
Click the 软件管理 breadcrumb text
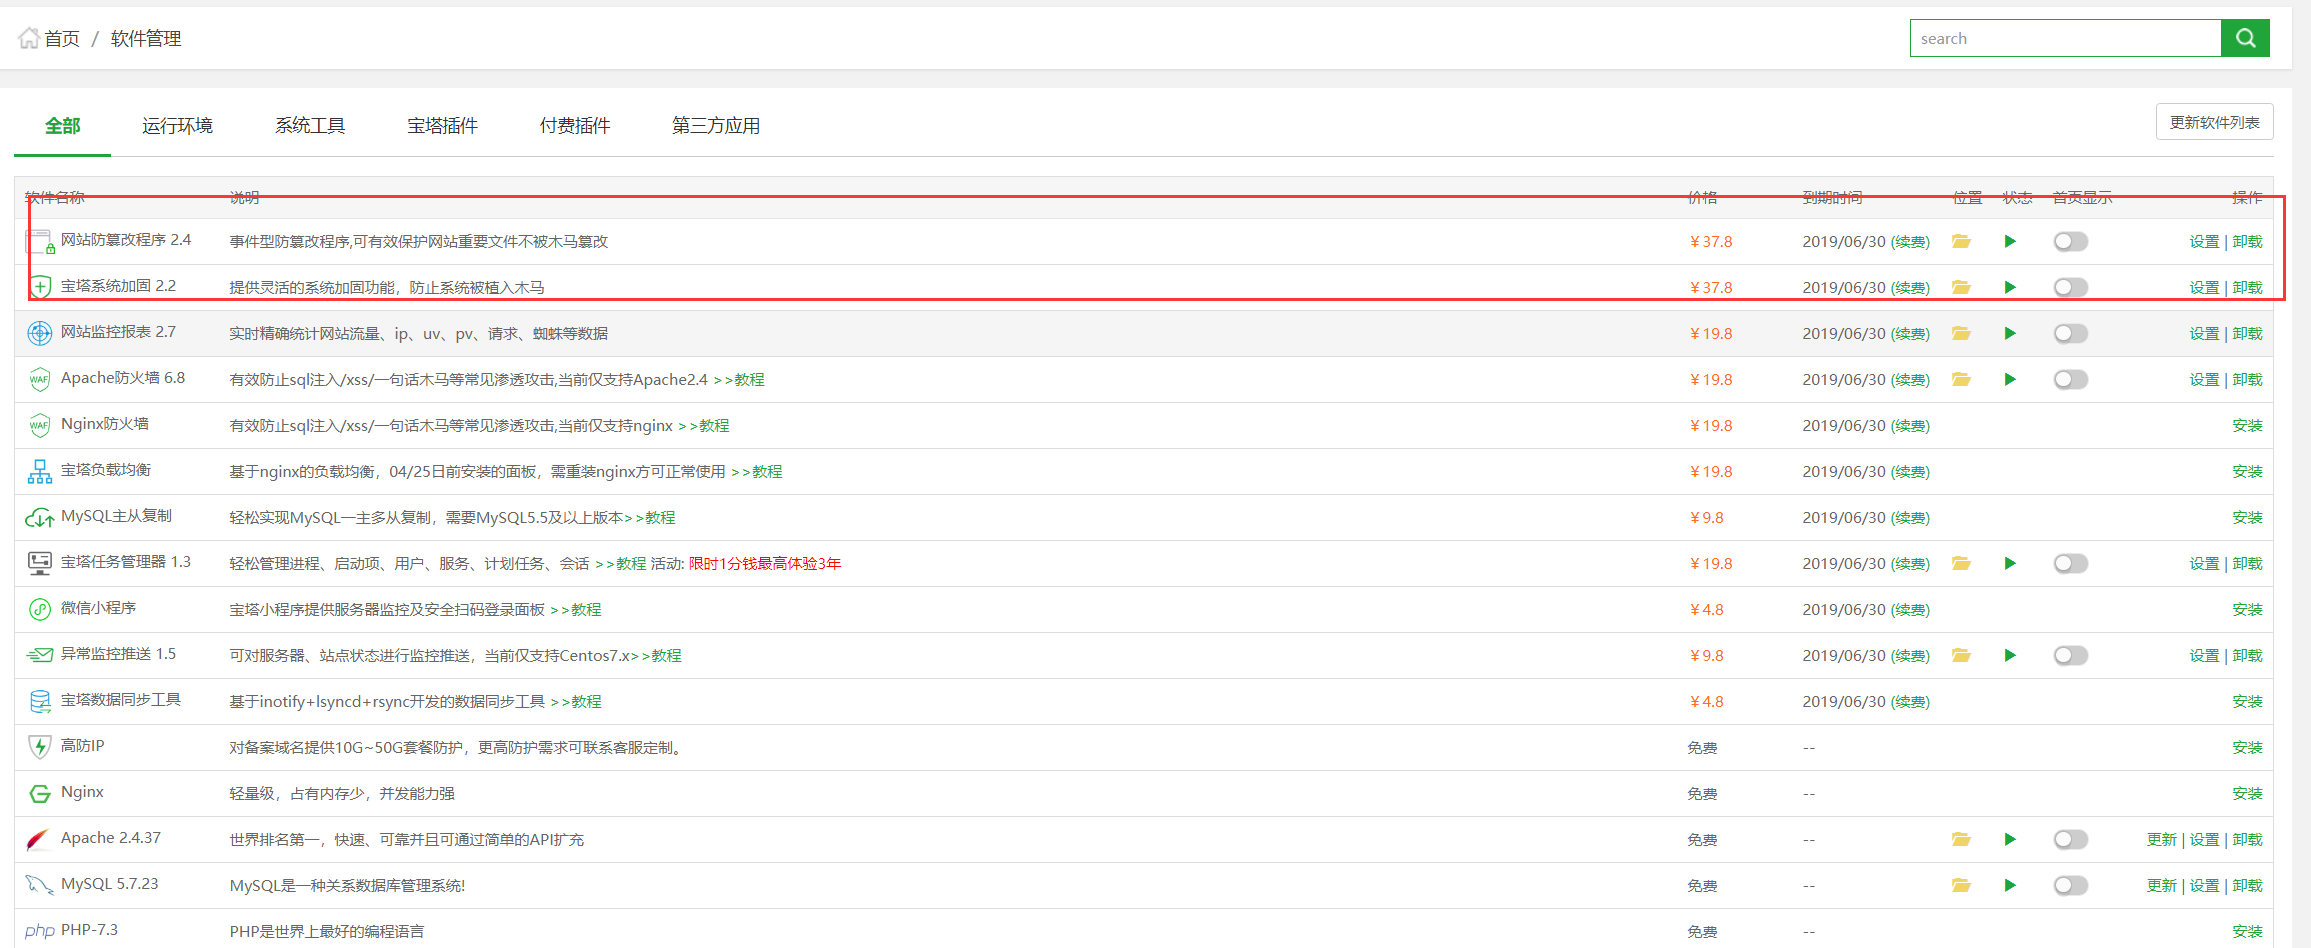coord(146,38)
